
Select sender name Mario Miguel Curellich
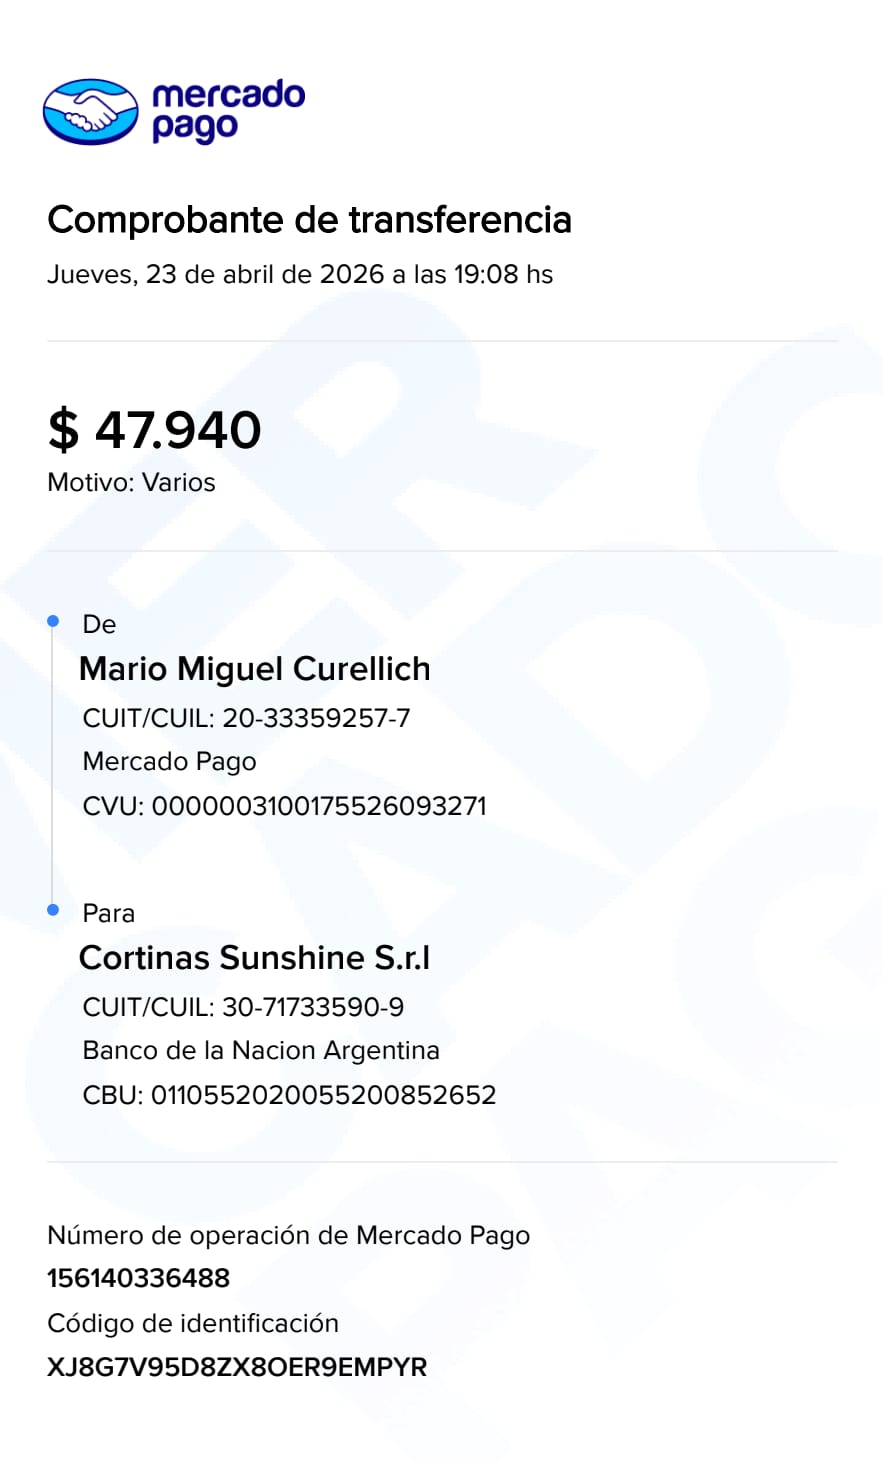(254, 669)
